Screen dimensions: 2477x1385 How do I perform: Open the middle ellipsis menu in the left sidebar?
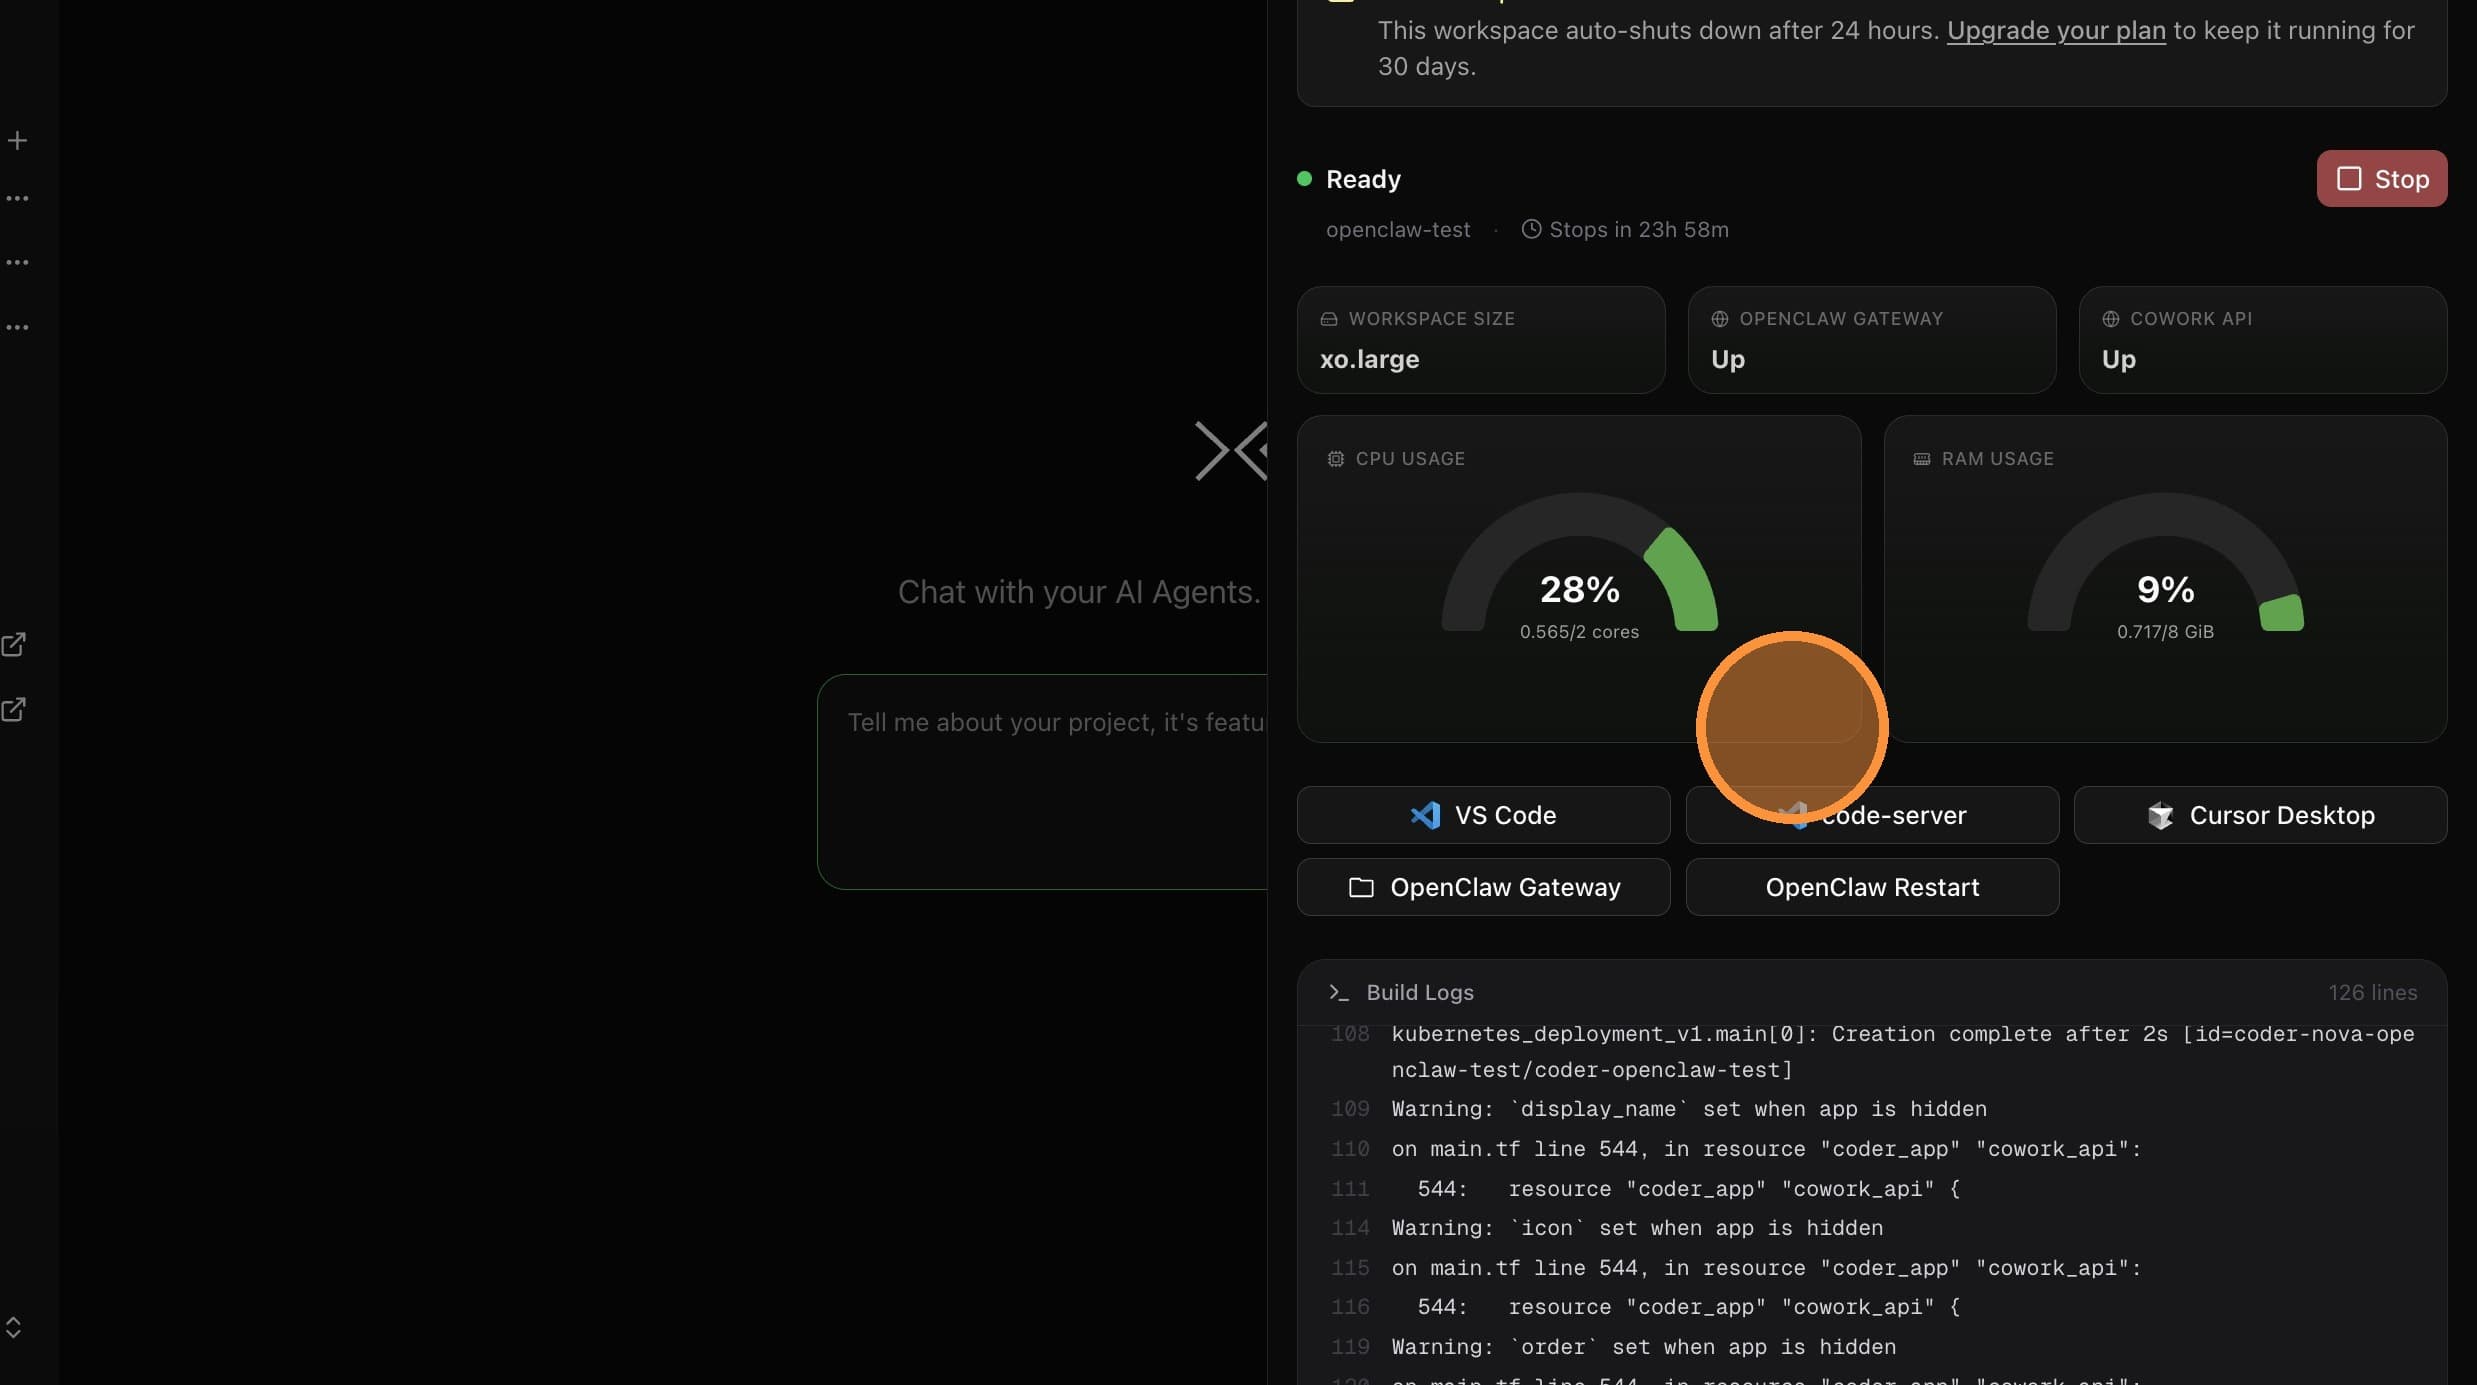click(x=17, y=262)
